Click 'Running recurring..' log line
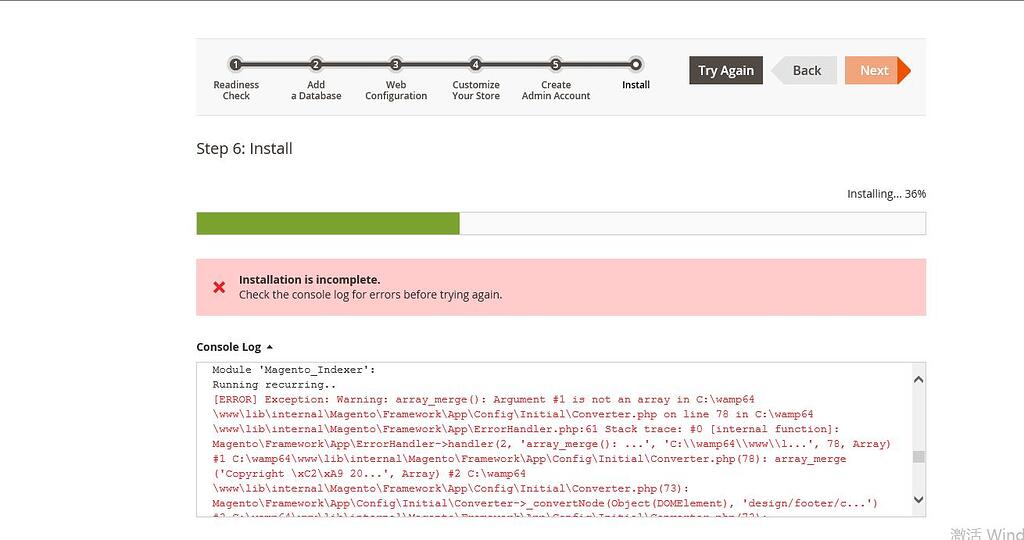The image size is (1024, 540). pyautogui.click(x=274, y=385)
